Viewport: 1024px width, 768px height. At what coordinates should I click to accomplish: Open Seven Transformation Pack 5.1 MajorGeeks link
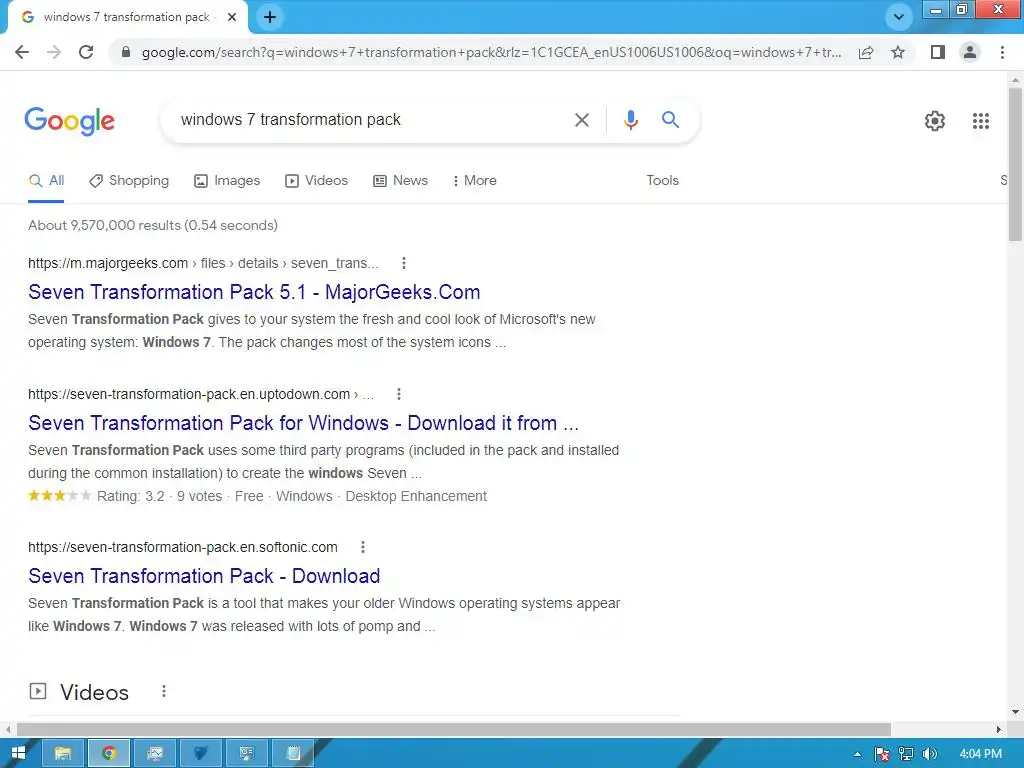click(x=254, y=293)
